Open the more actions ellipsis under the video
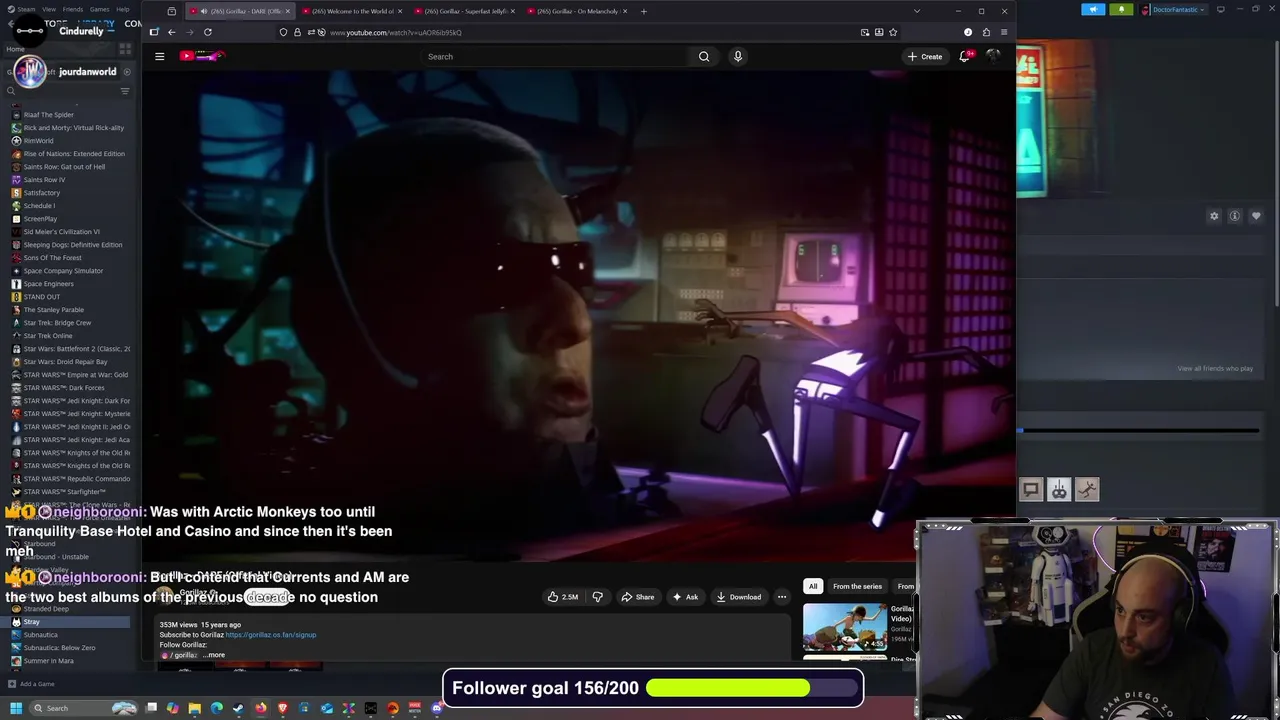 point(782,597)
